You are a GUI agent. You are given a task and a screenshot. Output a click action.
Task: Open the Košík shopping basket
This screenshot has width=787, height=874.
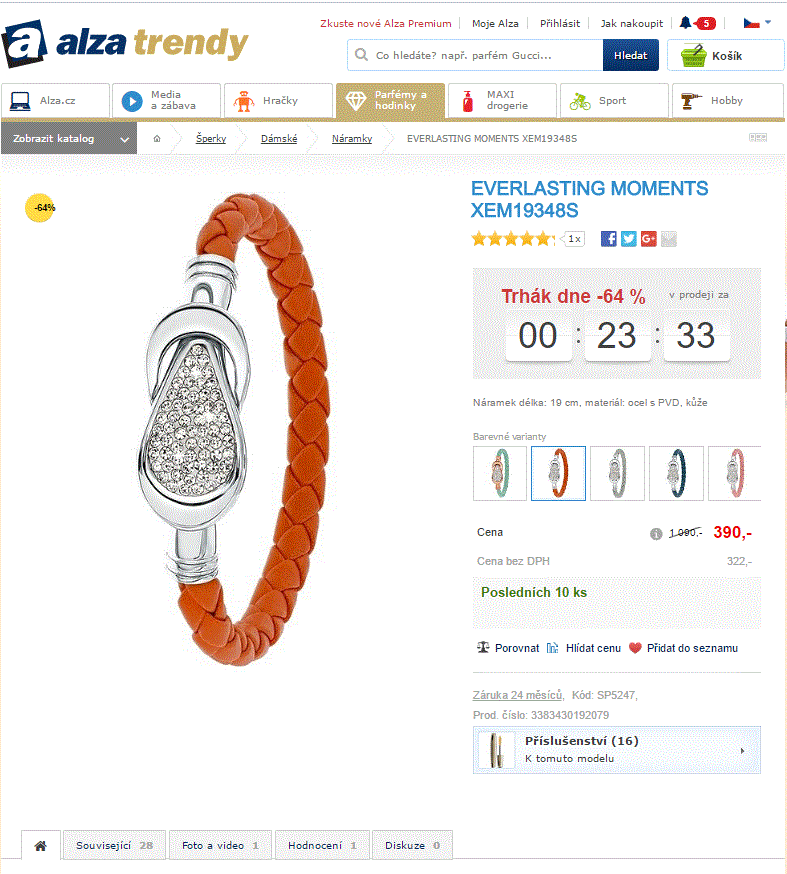coord(726,55)
